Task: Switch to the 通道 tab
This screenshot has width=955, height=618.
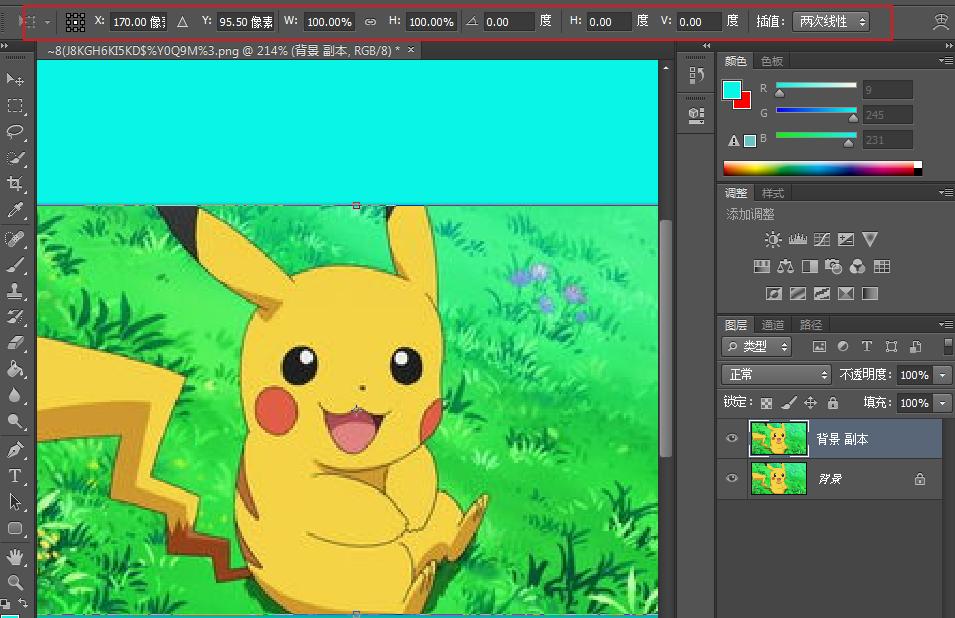Action: tap(773, 325)
